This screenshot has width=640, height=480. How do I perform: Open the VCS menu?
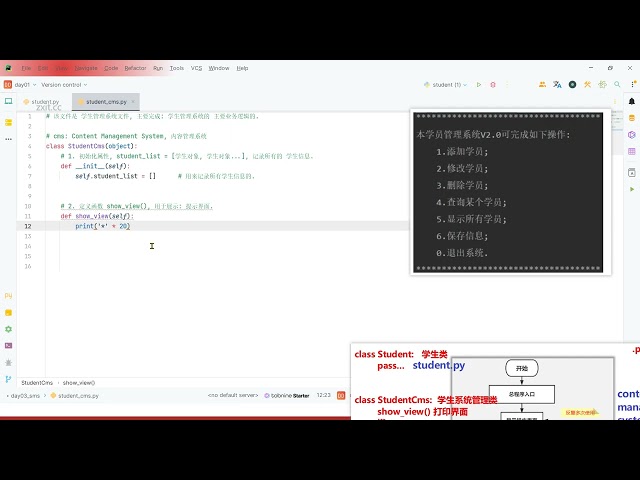click(196, 68)
